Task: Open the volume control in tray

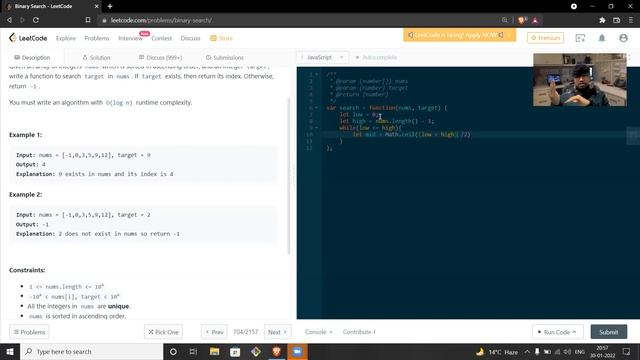Action: pos(567,352)
